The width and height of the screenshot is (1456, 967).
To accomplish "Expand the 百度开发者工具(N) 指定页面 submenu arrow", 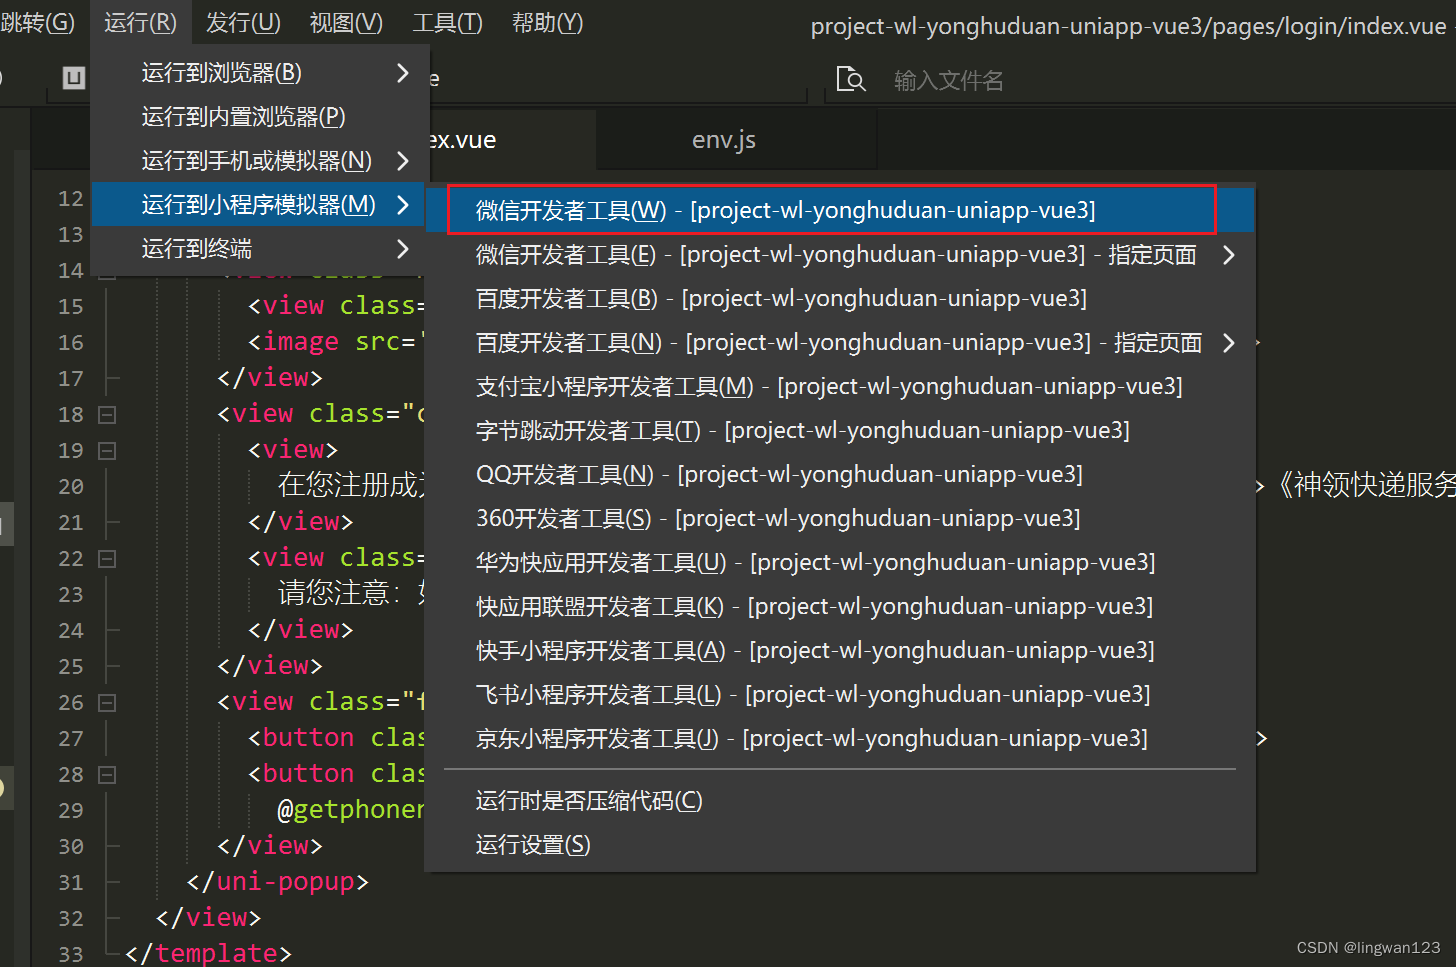I will click(1229, 343).
